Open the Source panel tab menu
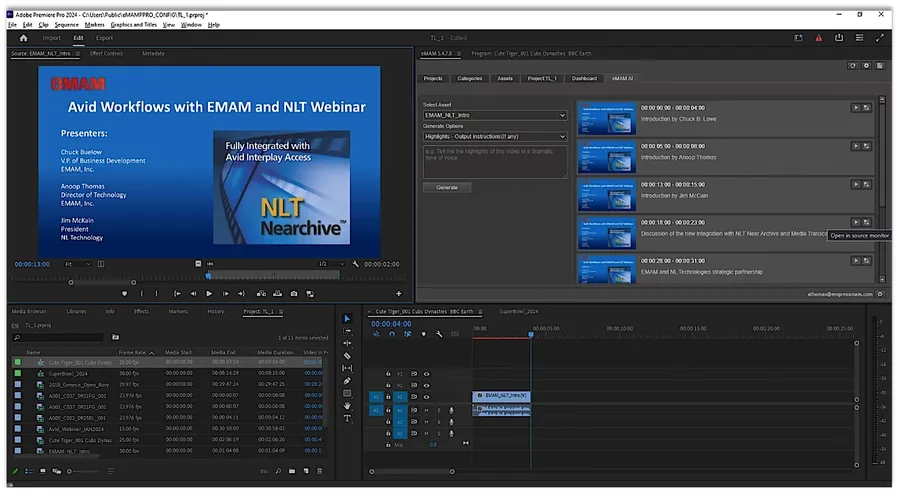Viewport: 900px width, 490px height. click(78, 53)
